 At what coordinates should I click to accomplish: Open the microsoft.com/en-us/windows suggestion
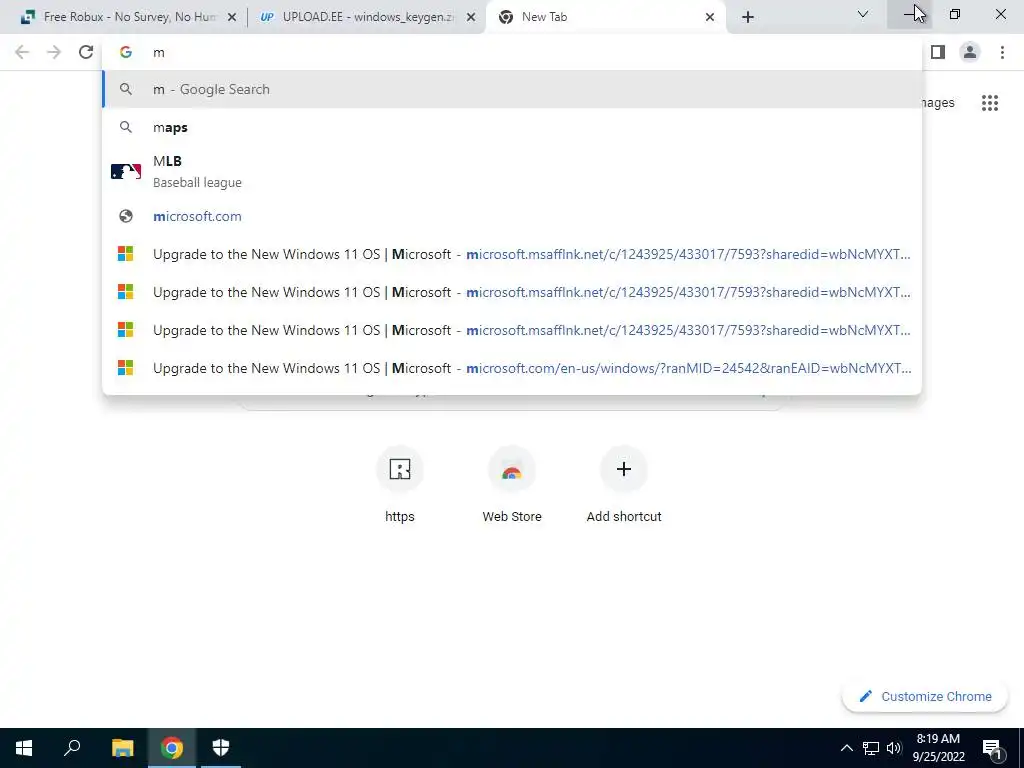coord(512,368)
